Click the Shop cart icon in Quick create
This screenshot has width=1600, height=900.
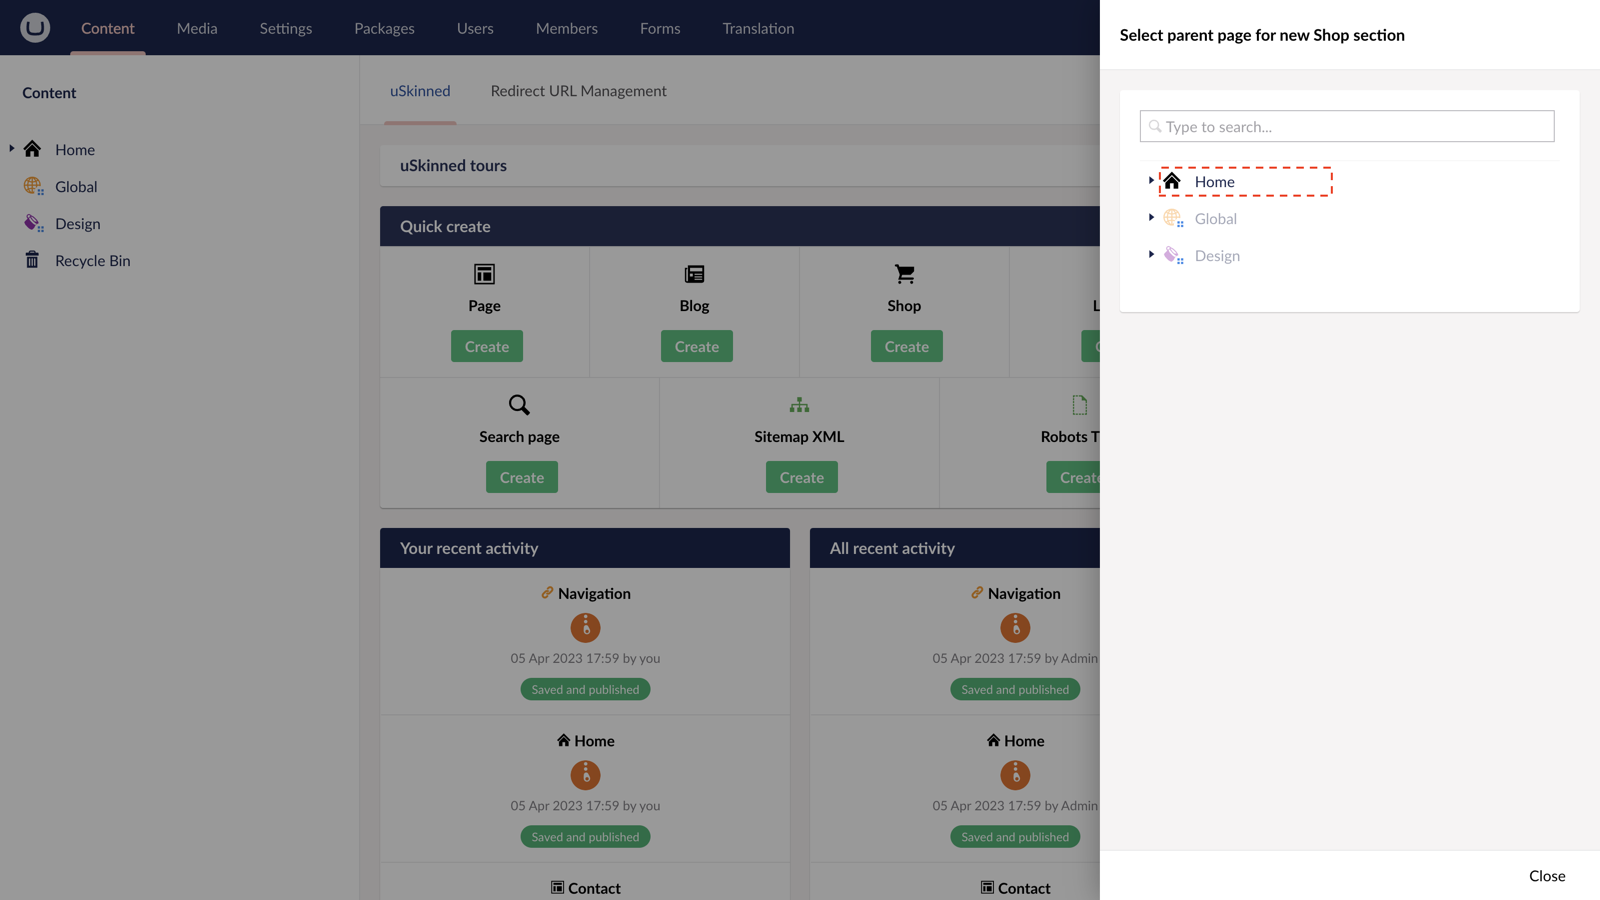(903, 273)
